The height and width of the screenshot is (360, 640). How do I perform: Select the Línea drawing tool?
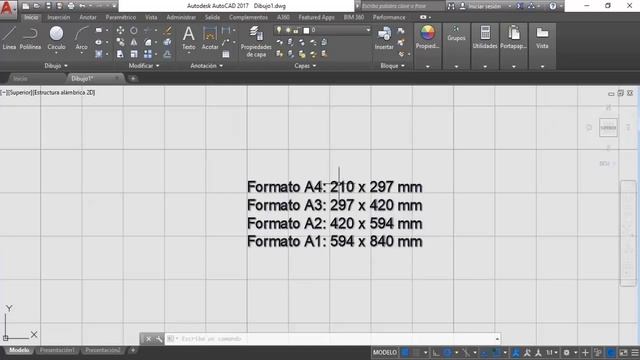[x=9, y=38]
